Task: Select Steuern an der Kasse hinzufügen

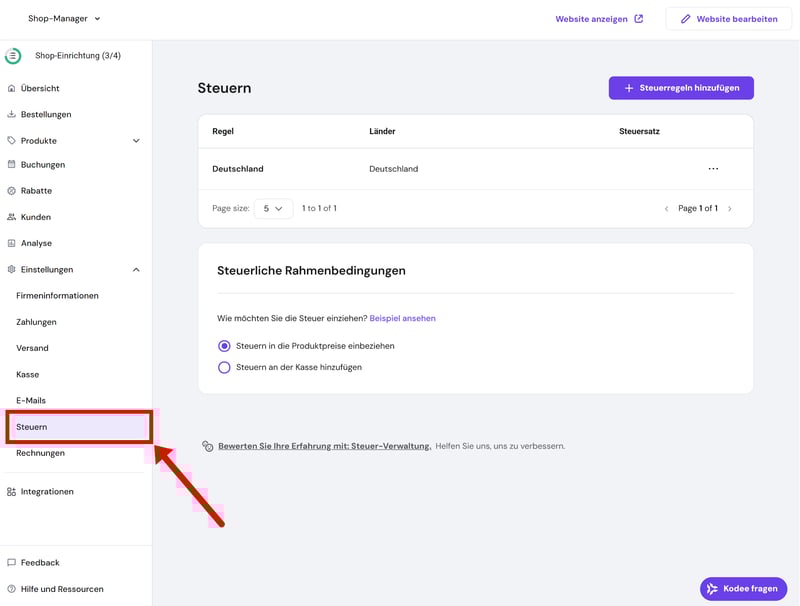Action: click(x=224, y=367)
